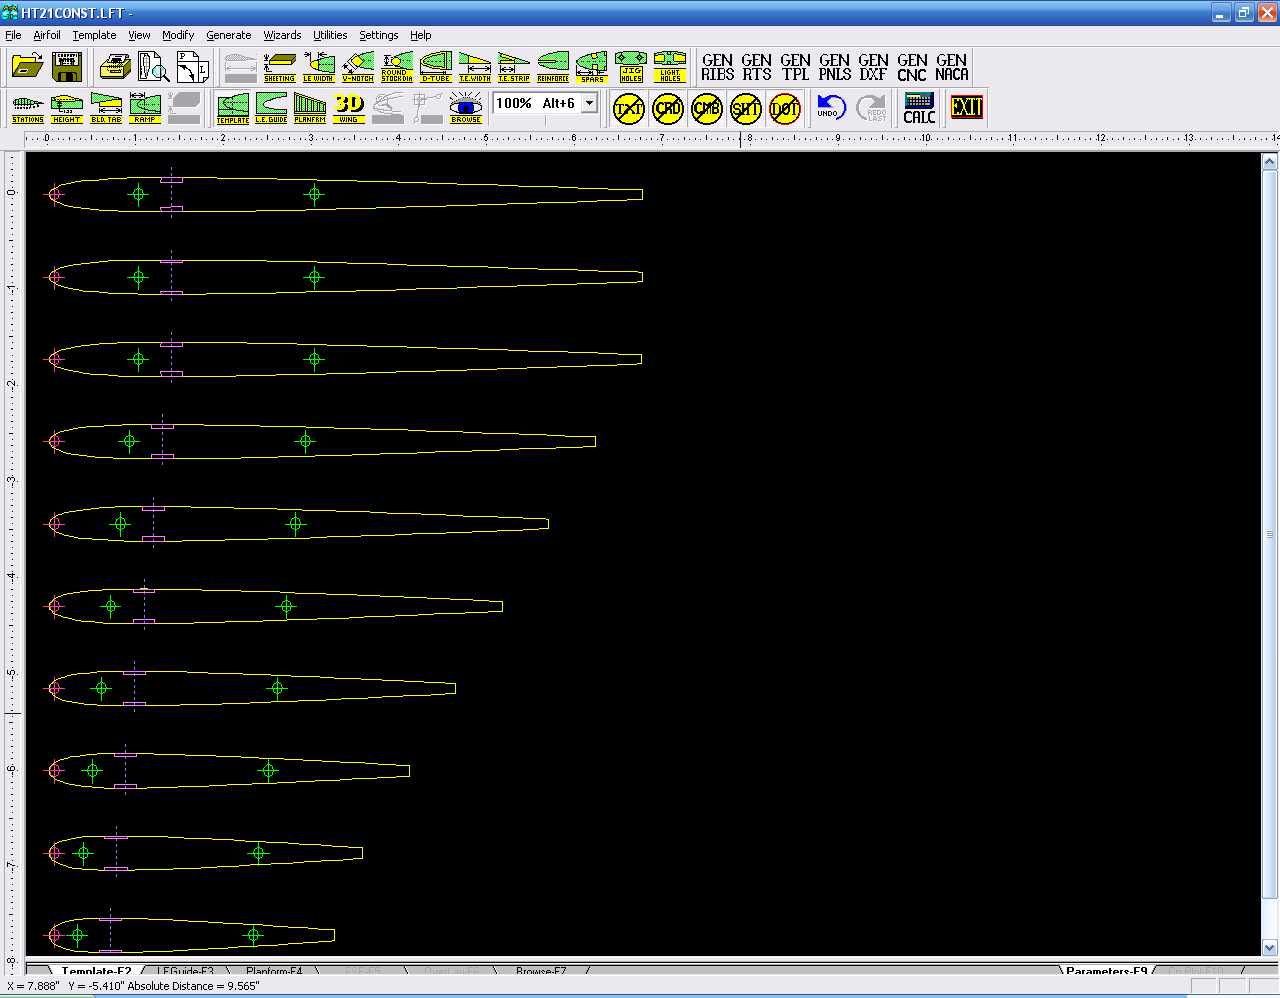The height and width of the screenshot is (998, 1280).
Task: Open the Airfoil menu
Action: [47, 35]
